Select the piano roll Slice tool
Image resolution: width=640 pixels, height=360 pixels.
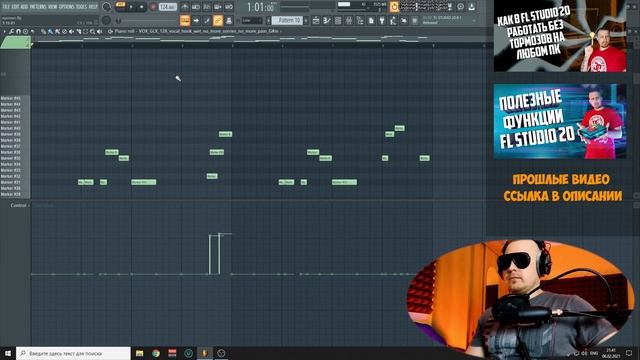(x=78, y=31)
